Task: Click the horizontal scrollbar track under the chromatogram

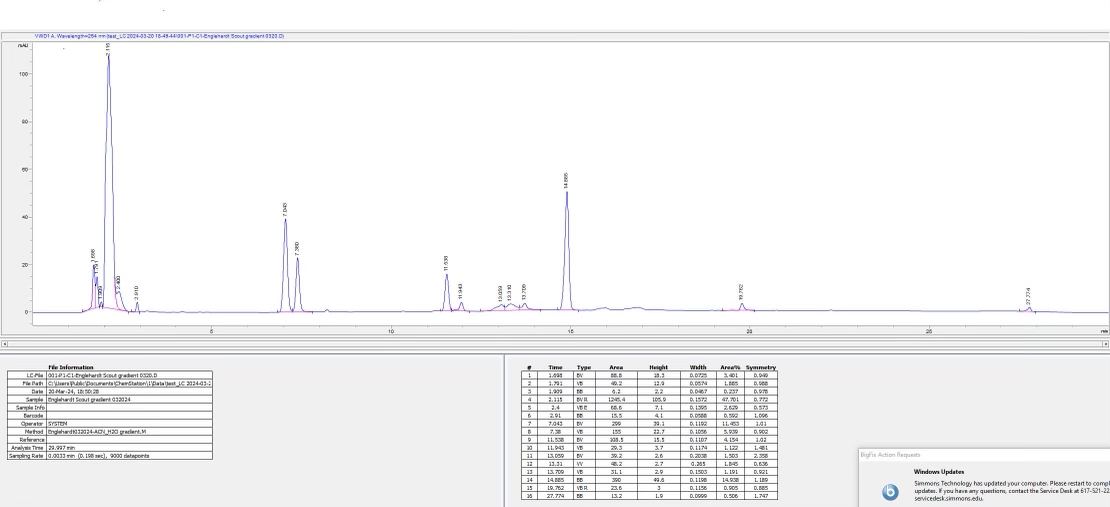Action: 555,344
